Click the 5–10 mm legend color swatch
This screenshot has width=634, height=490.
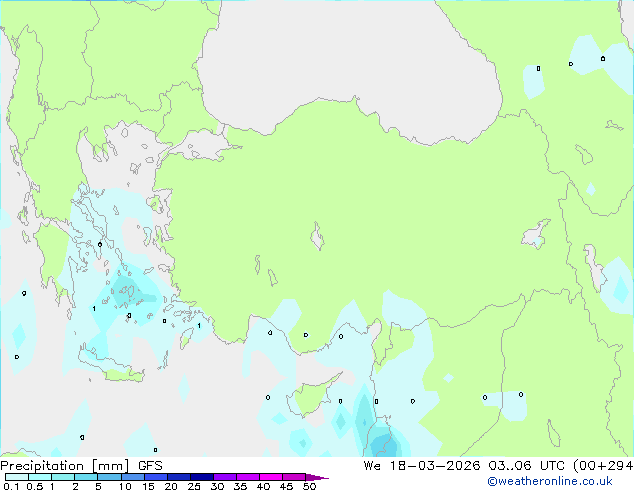109,477
